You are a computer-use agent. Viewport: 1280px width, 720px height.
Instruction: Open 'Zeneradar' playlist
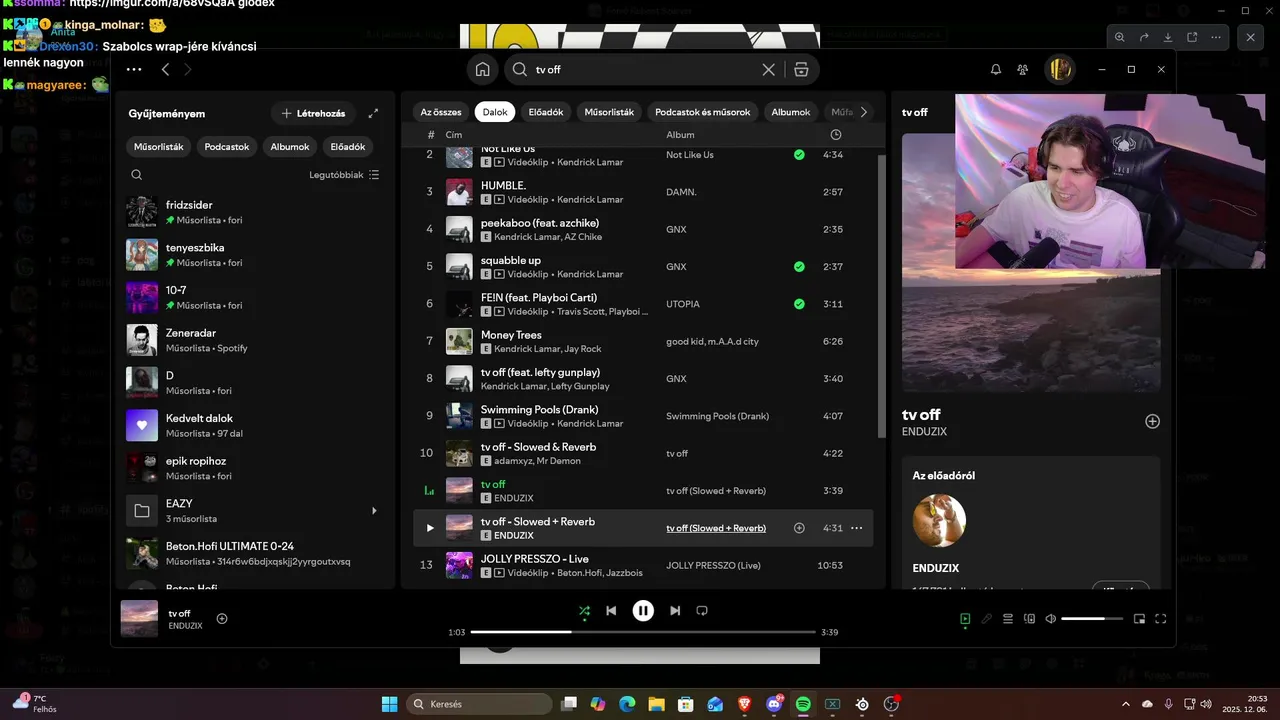(x=253, y=340)
